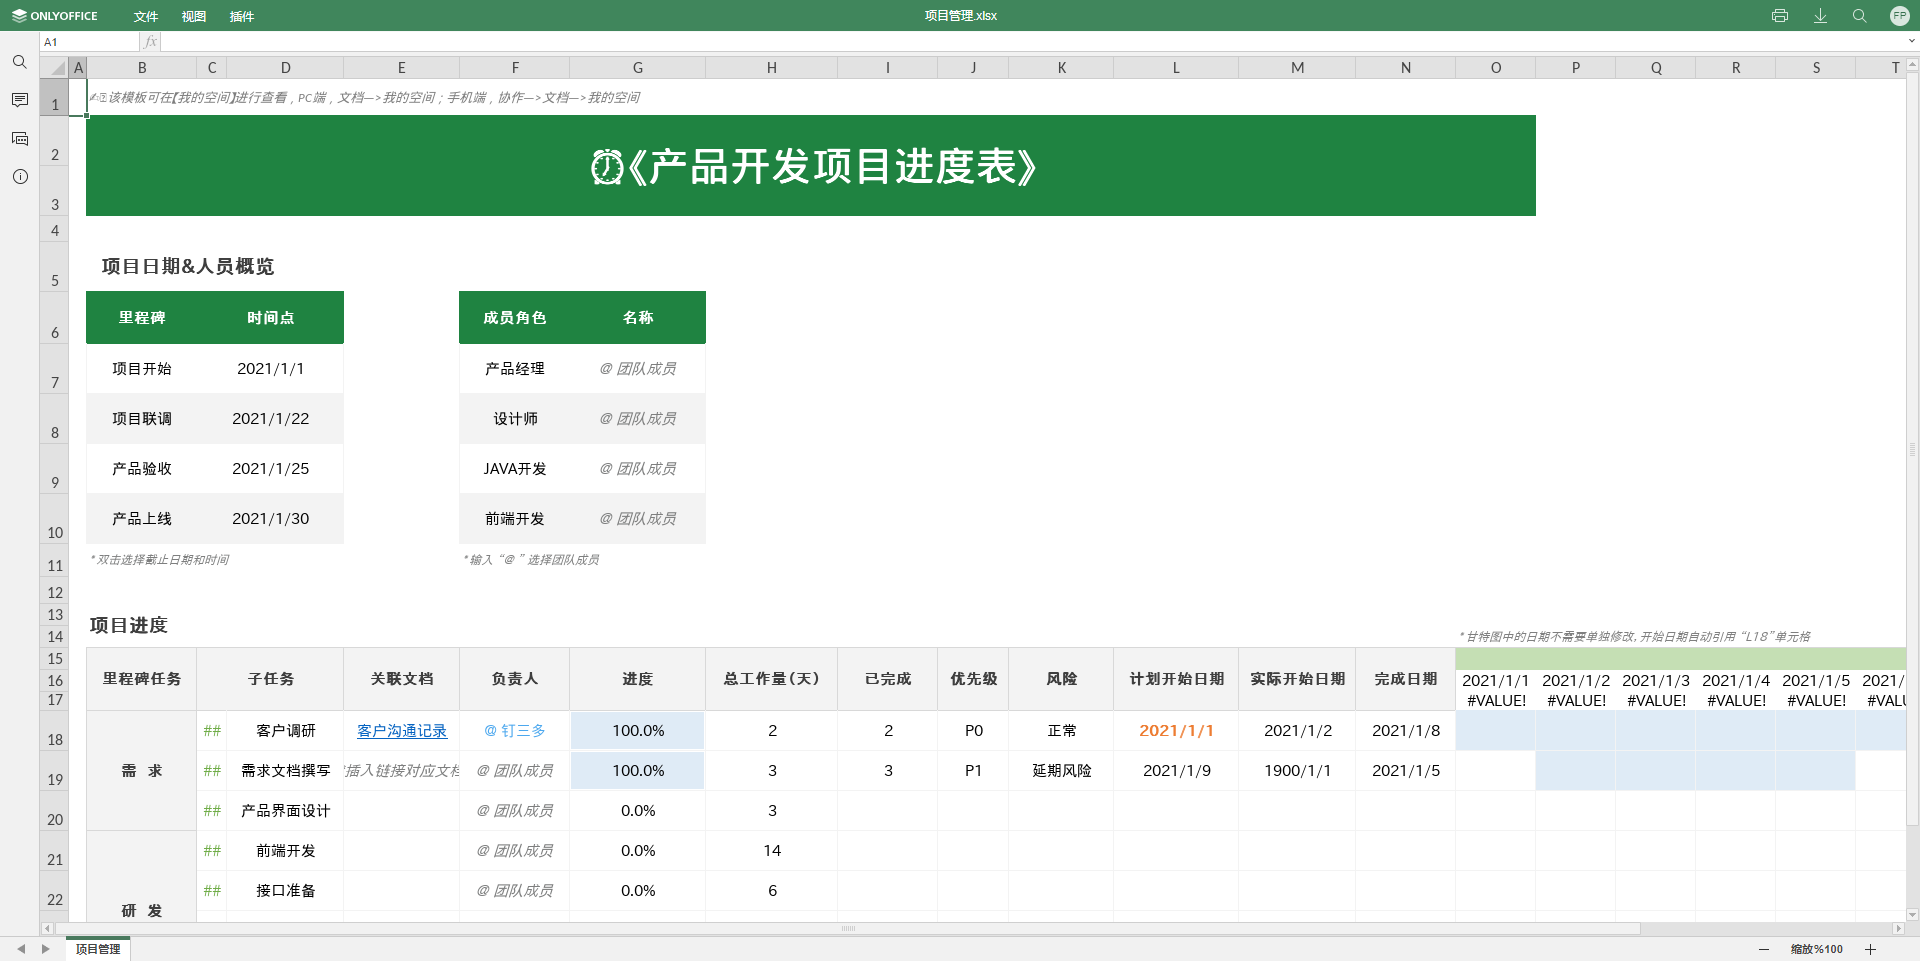Click the zoom in plus button
The width and height of the screenshot is (1920, 961).
click(x=1870, y=949)
